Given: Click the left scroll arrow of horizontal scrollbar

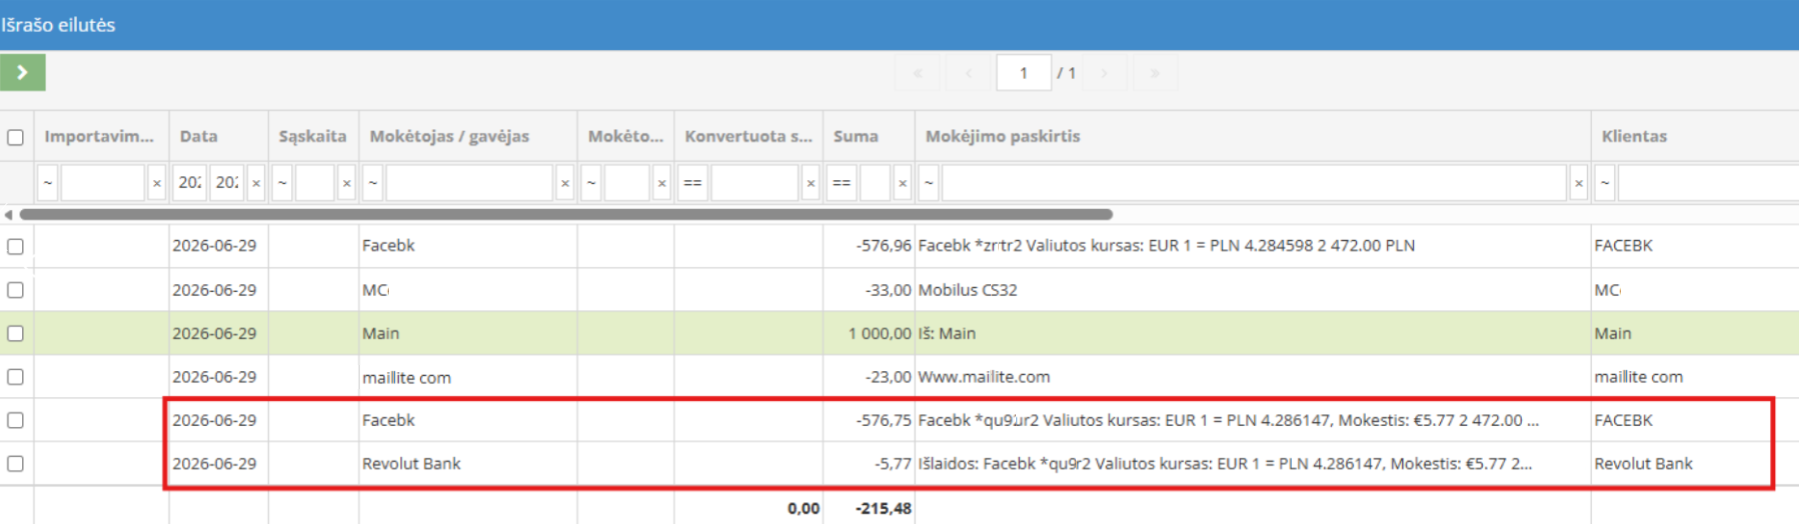Looking at the screenshot, I should 9,214.
